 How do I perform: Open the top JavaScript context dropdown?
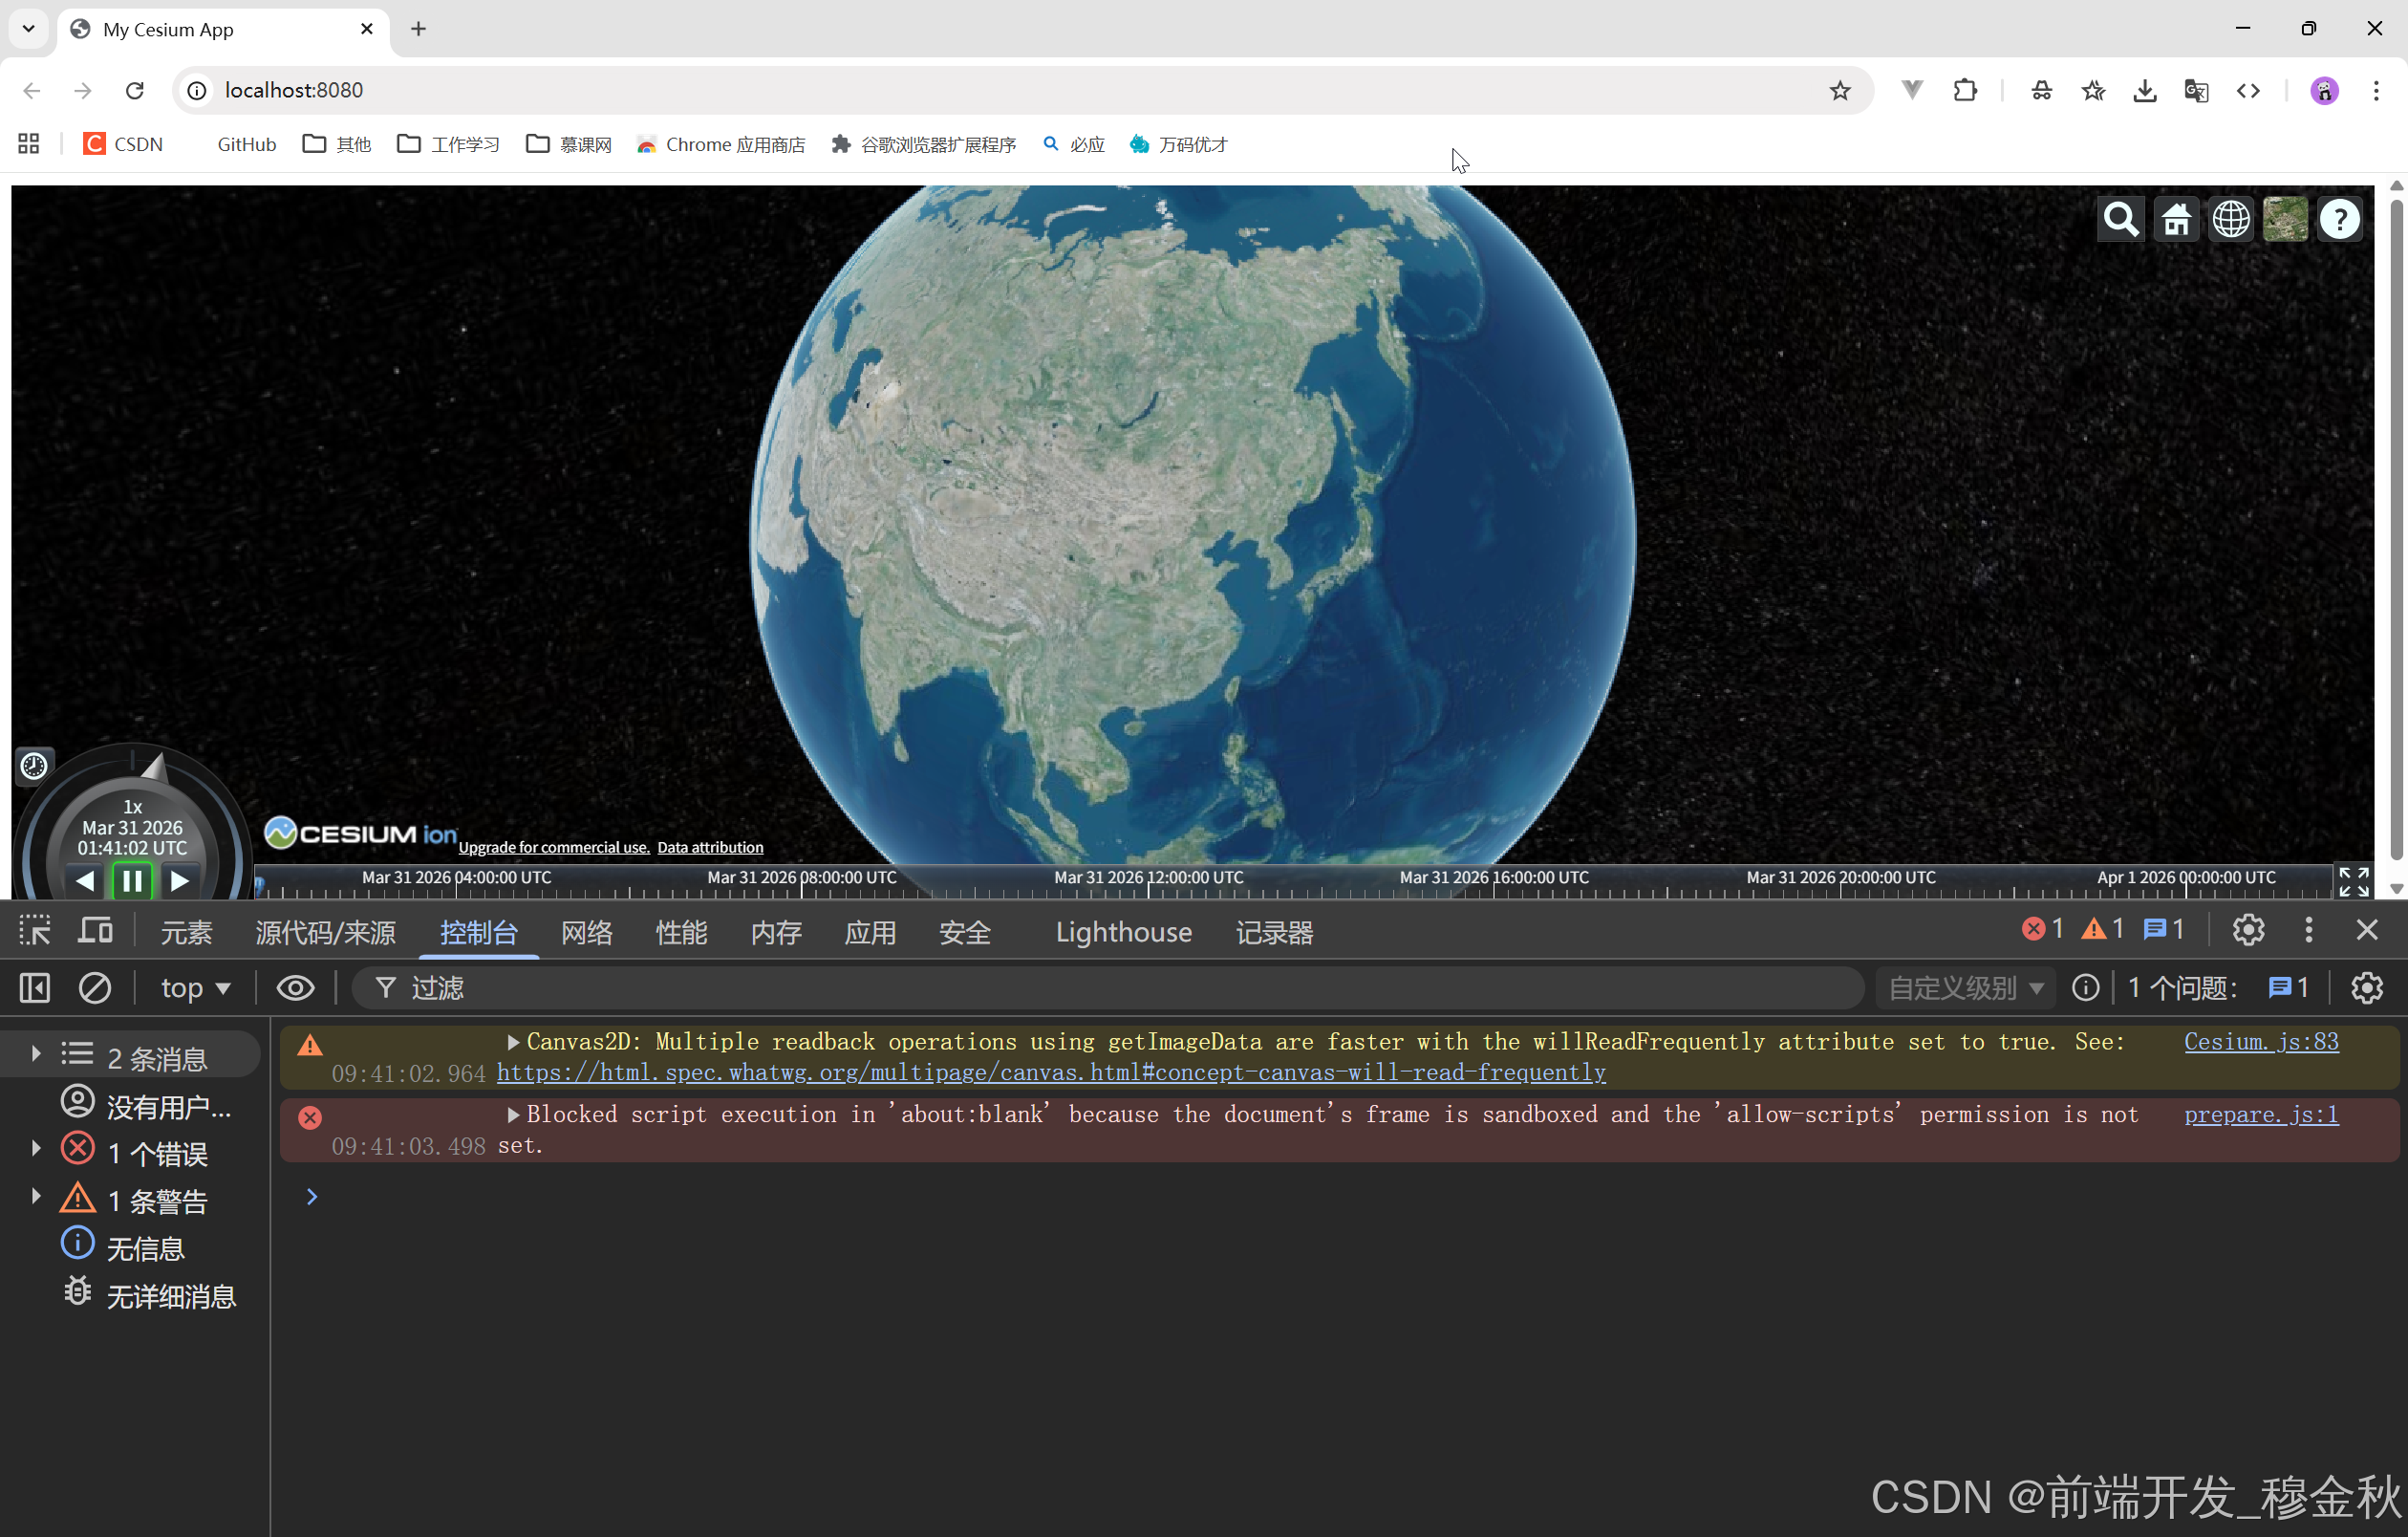[195, 988]
